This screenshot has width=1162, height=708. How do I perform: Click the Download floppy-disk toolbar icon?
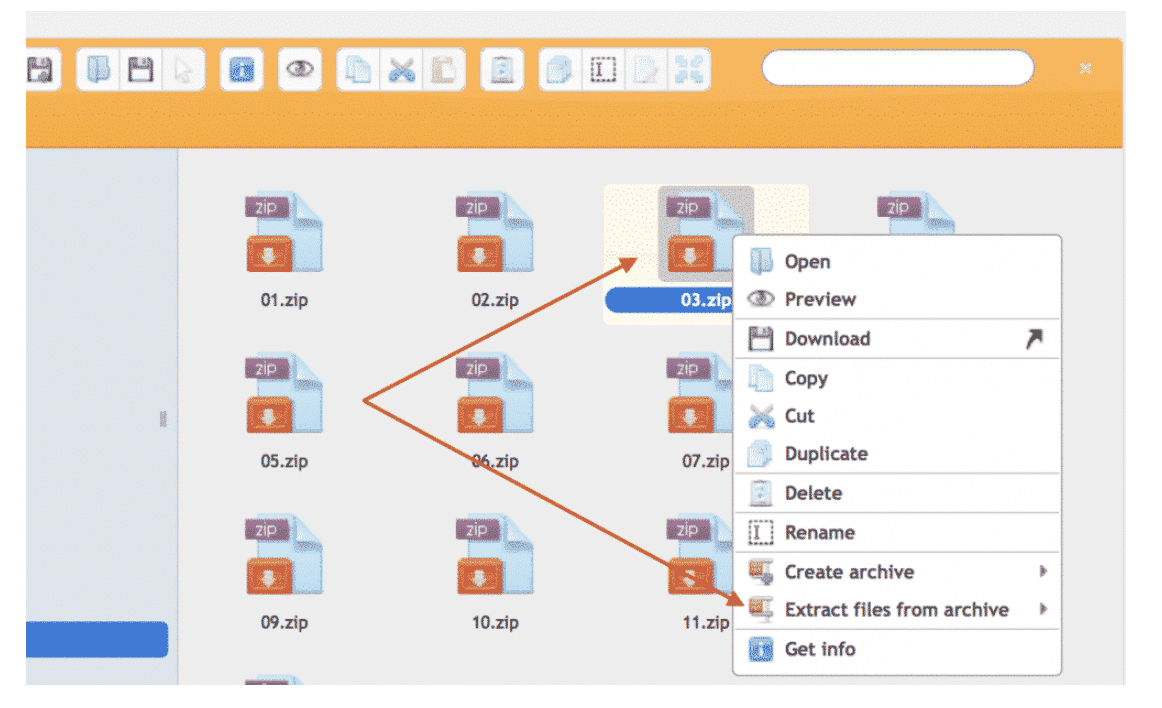141,70
